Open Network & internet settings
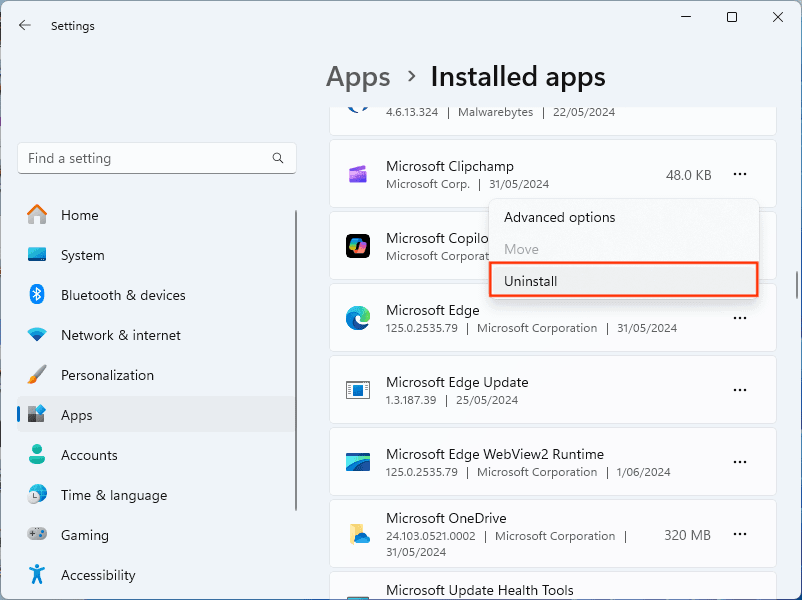802x600 pixels. click(121, 335)
